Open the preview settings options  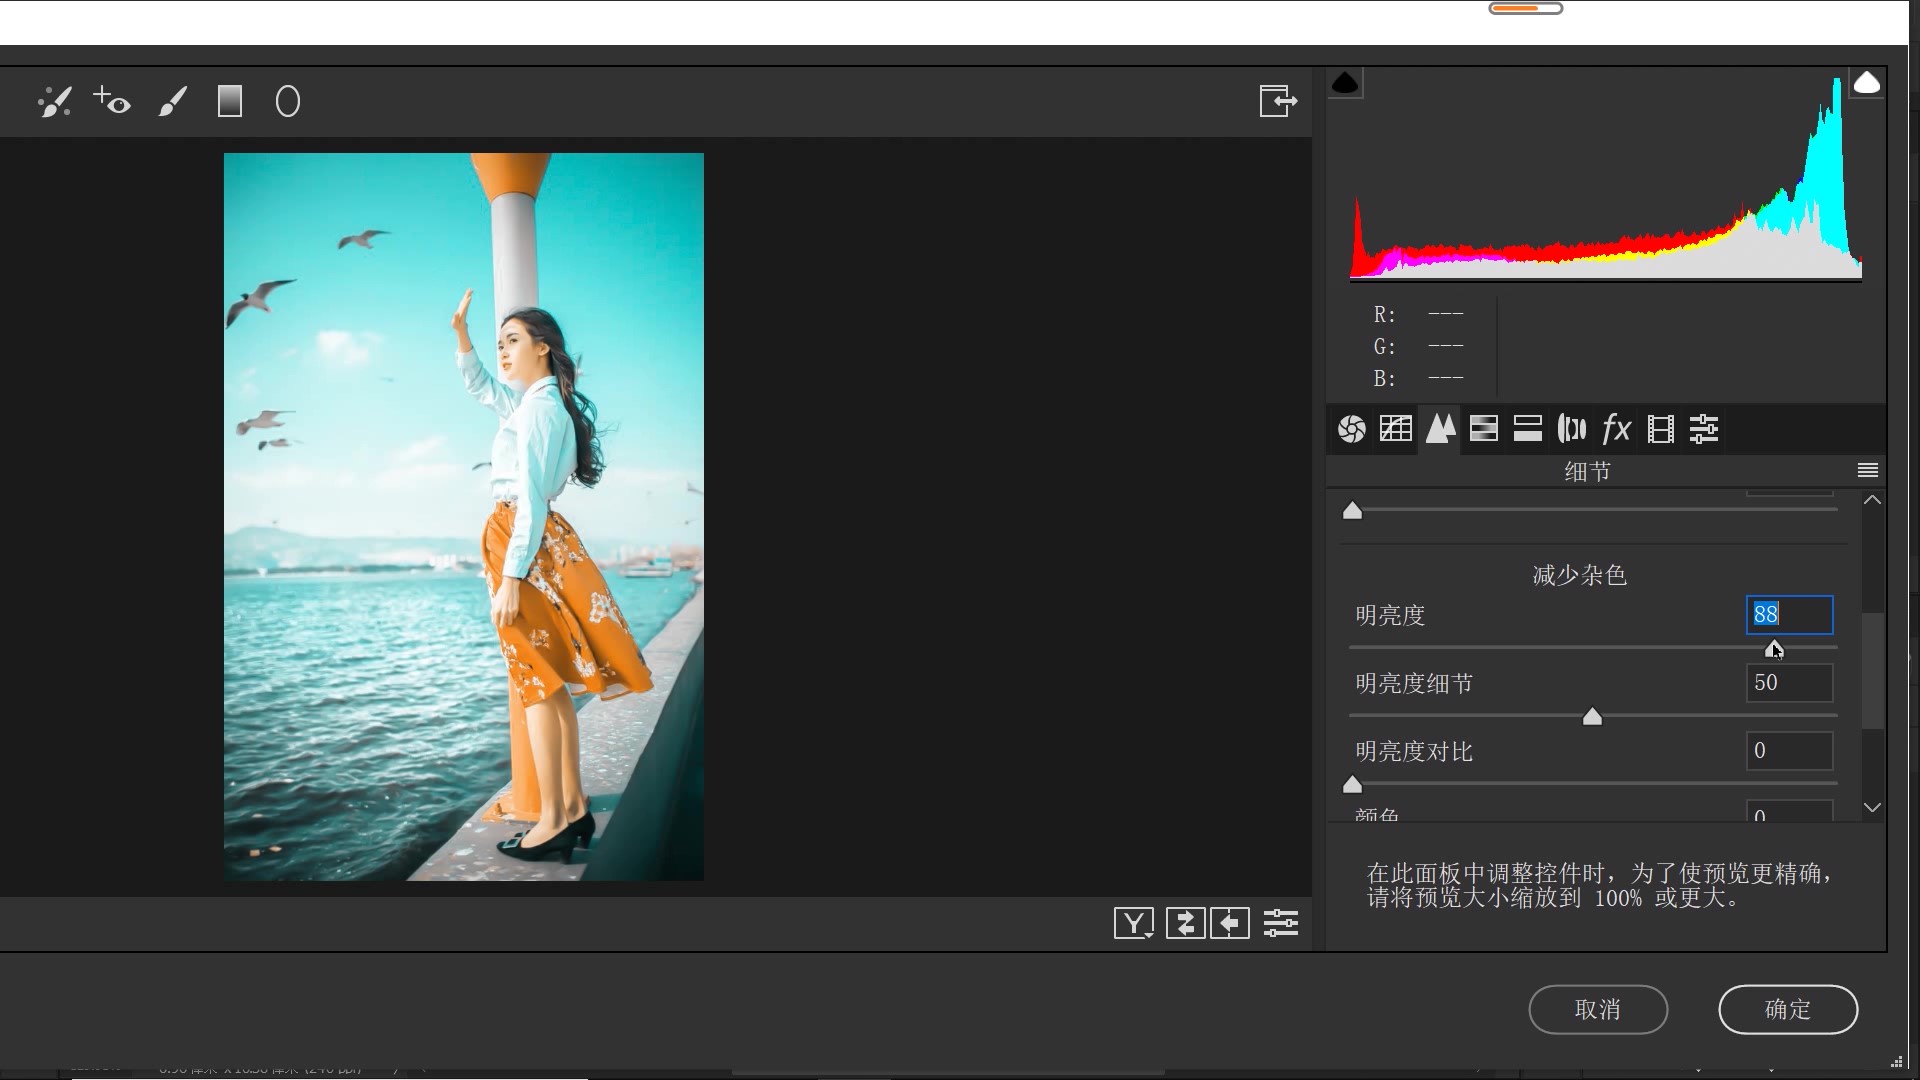coord(1281,922)
